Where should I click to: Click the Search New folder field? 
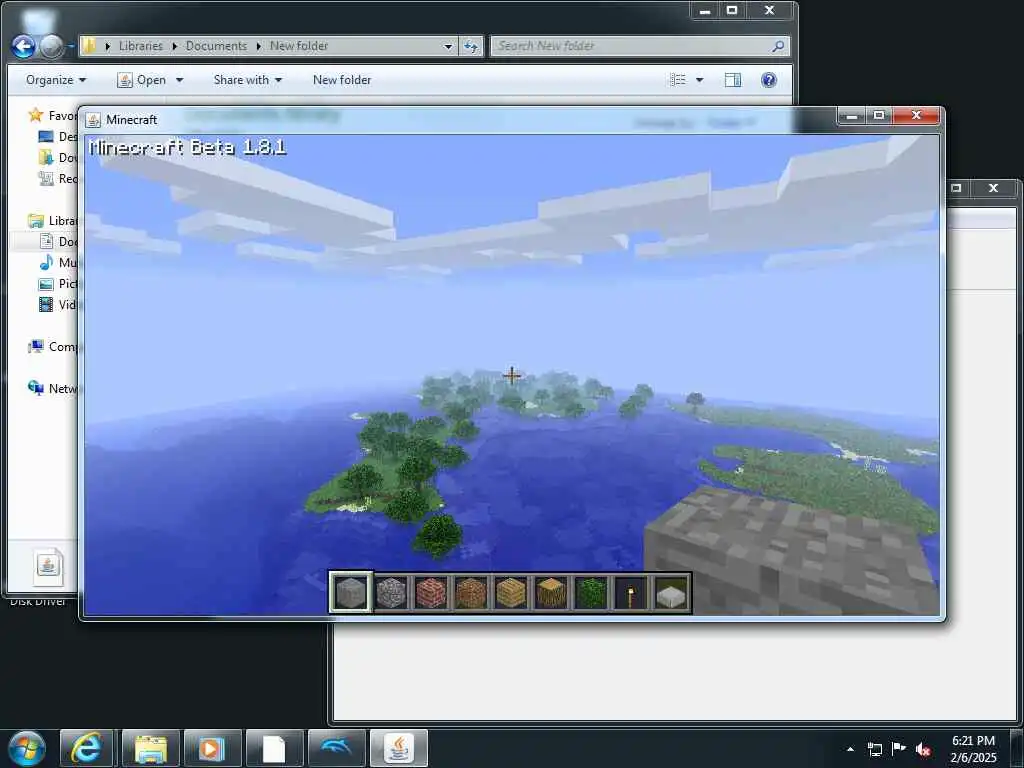point(640,46)
